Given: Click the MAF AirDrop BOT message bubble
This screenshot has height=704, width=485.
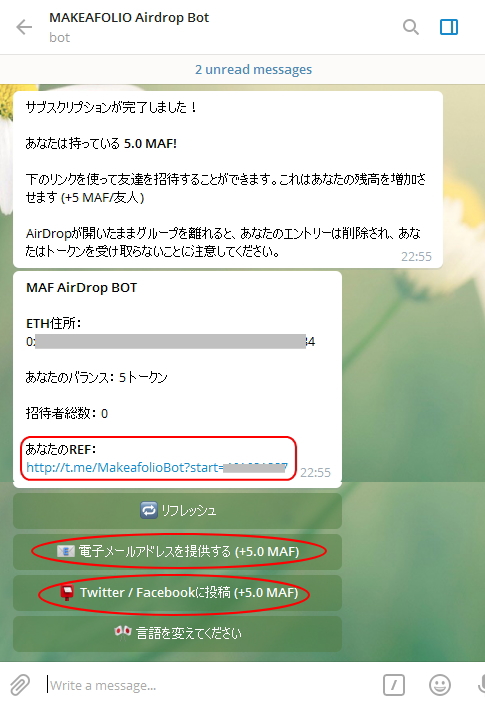Looking at the screenshot, I should [177, 379].
